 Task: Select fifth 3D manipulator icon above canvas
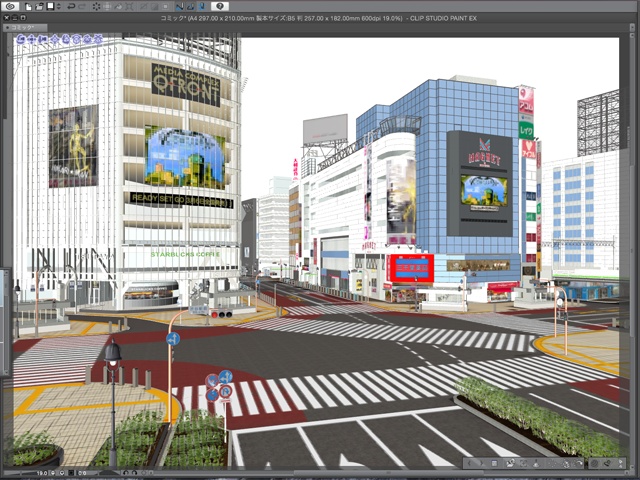65,39
